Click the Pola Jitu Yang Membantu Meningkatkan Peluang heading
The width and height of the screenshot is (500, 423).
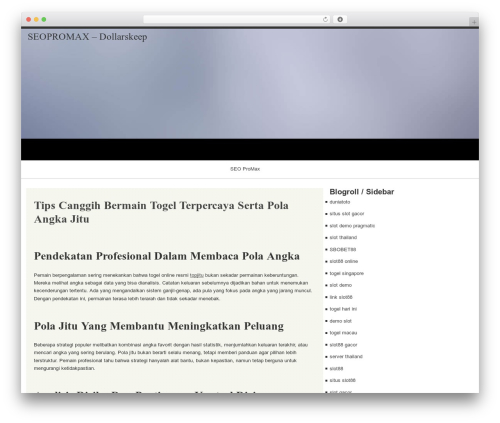[x=159, y=326]
